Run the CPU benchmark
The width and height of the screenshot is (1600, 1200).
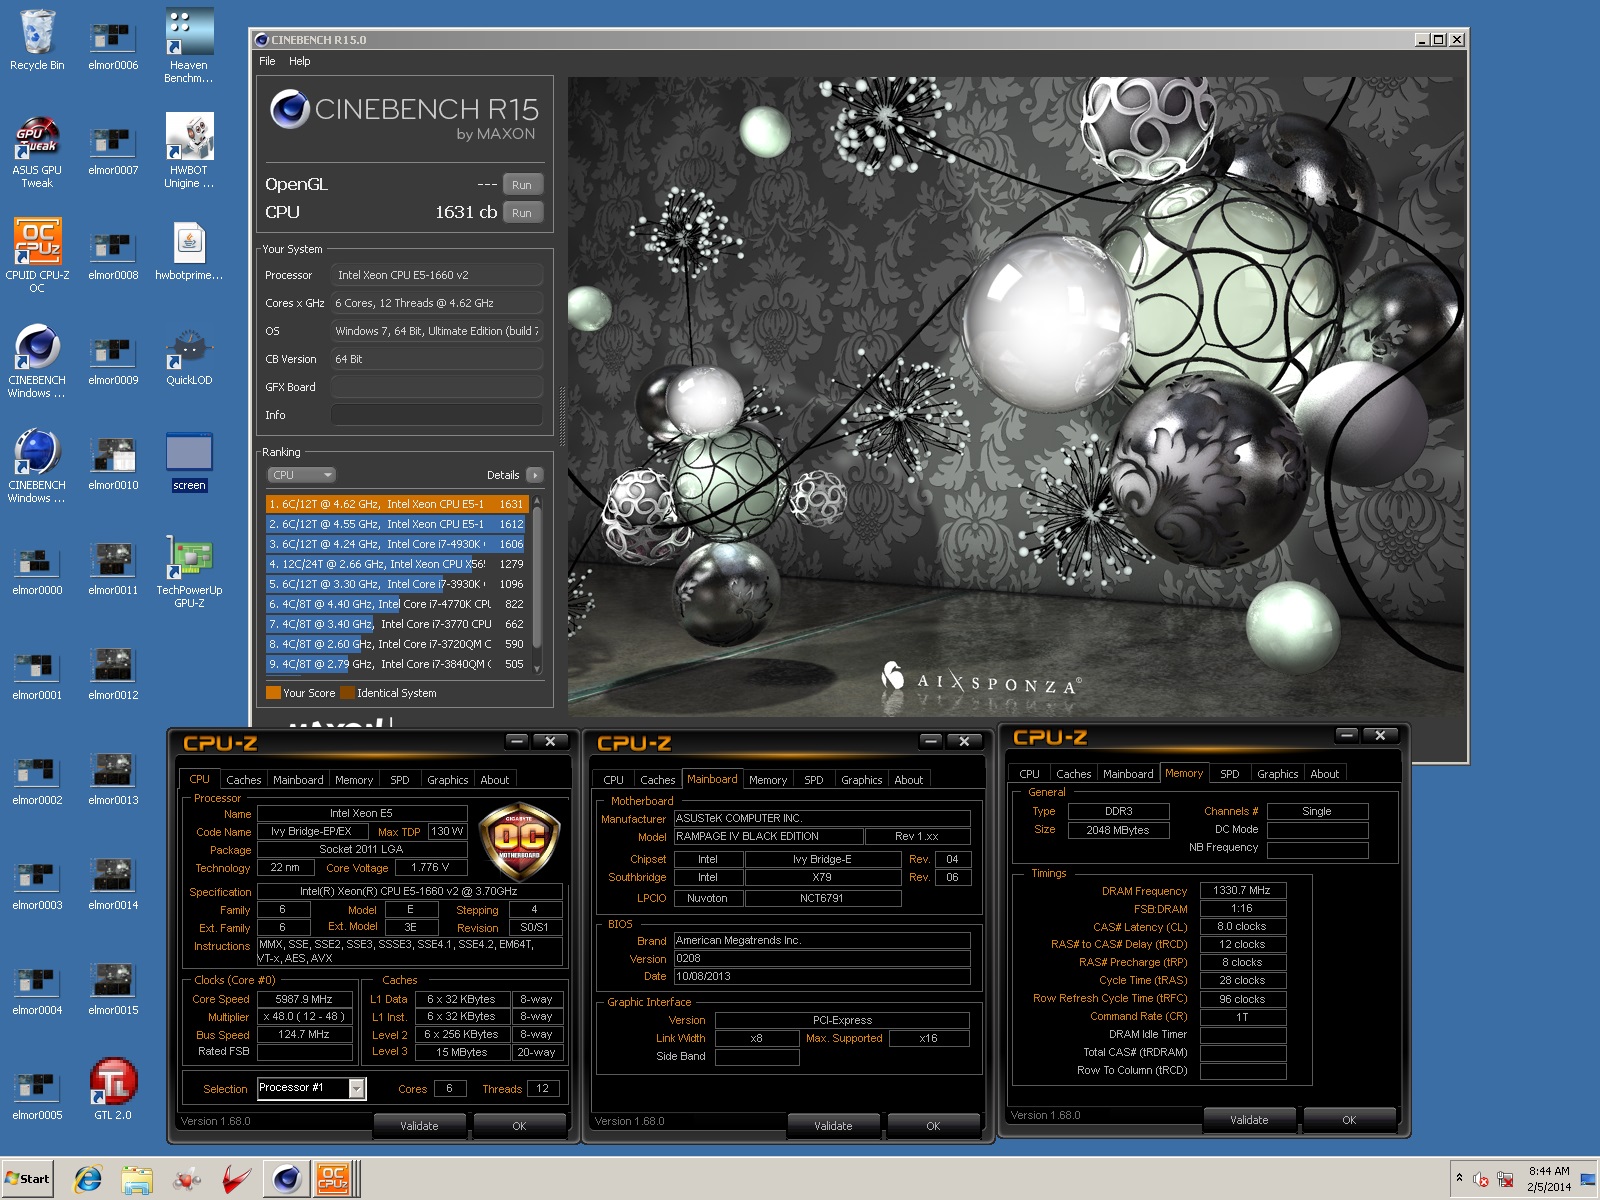click(522, 213)
